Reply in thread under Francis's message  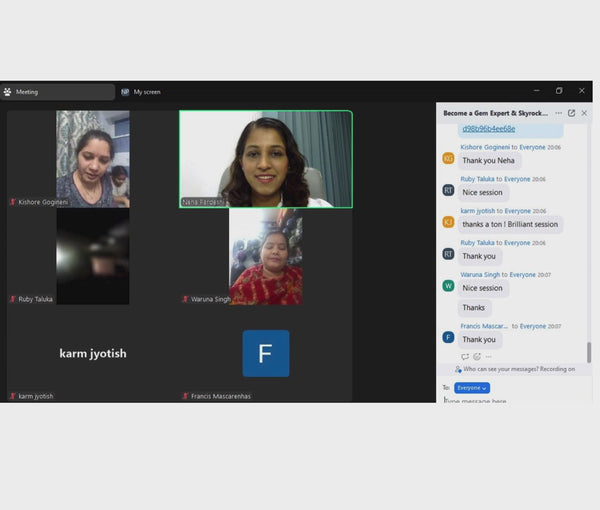465,357
